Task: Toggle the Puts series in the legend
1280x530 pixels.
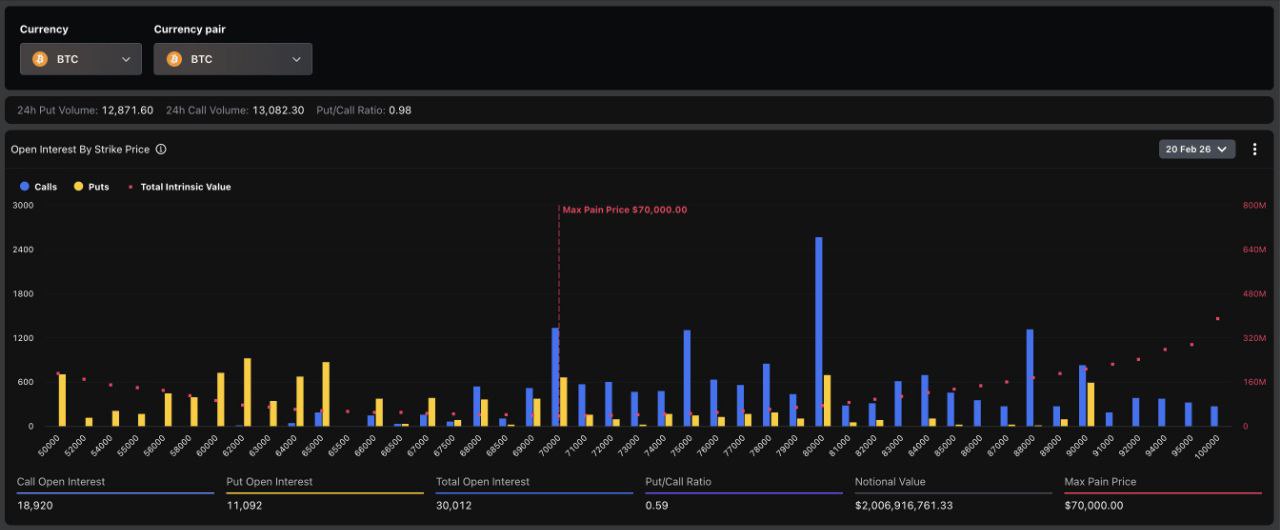Action: click(x=91, y=187)
